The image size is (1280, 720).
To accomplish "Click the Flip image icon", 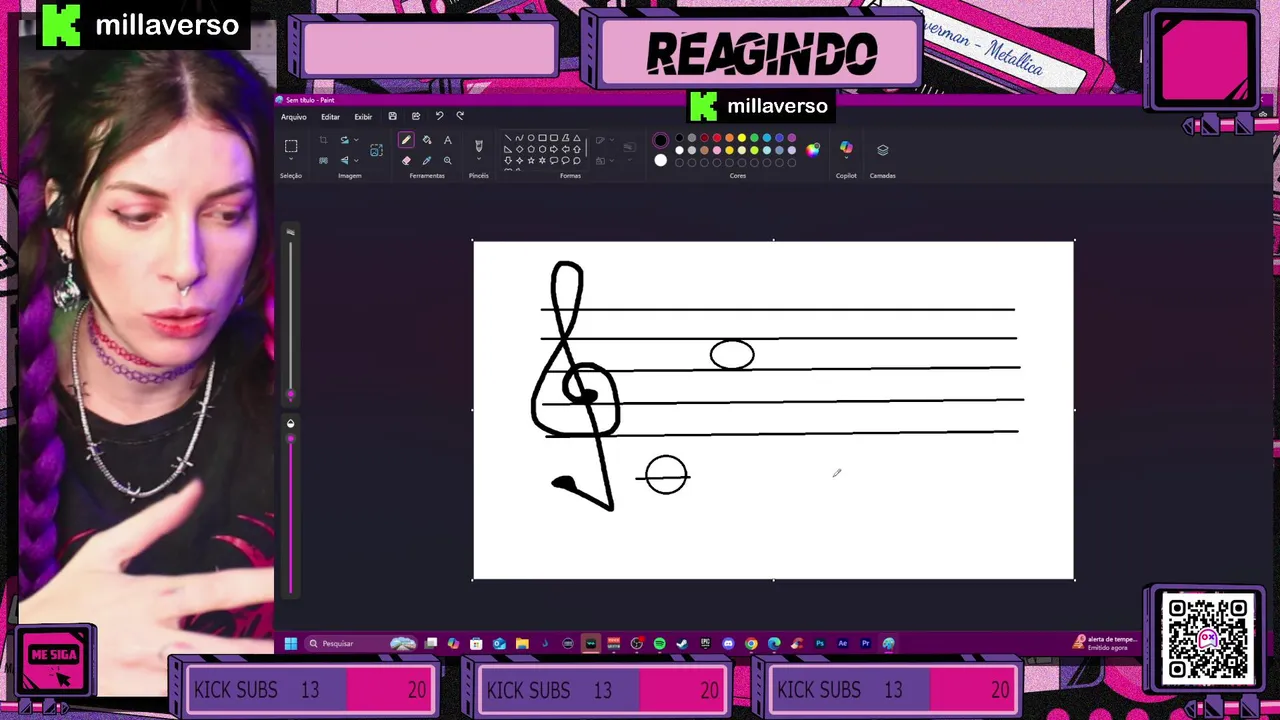I will point(344,161).
